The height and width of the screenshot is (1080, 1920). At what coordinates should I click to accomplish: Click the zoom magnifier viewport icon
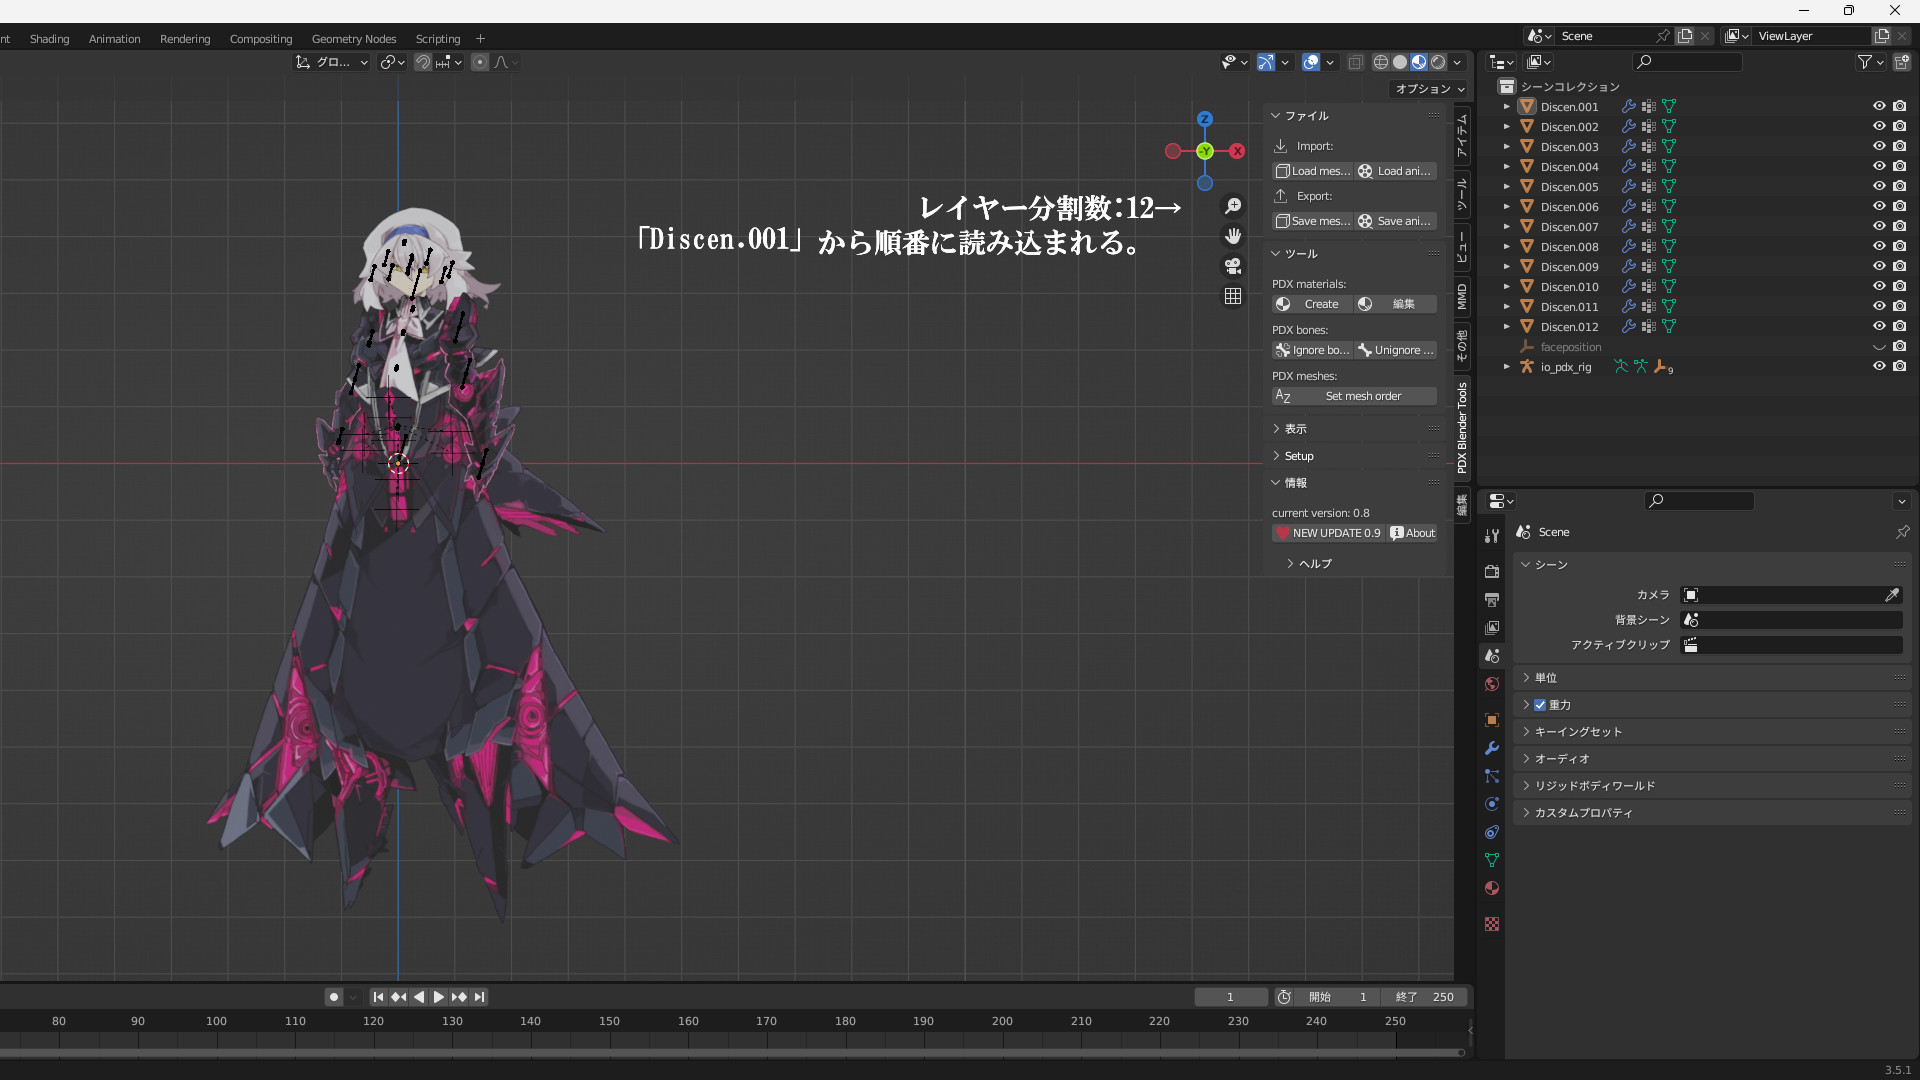pyautogui.click(x=1233, y=206)
